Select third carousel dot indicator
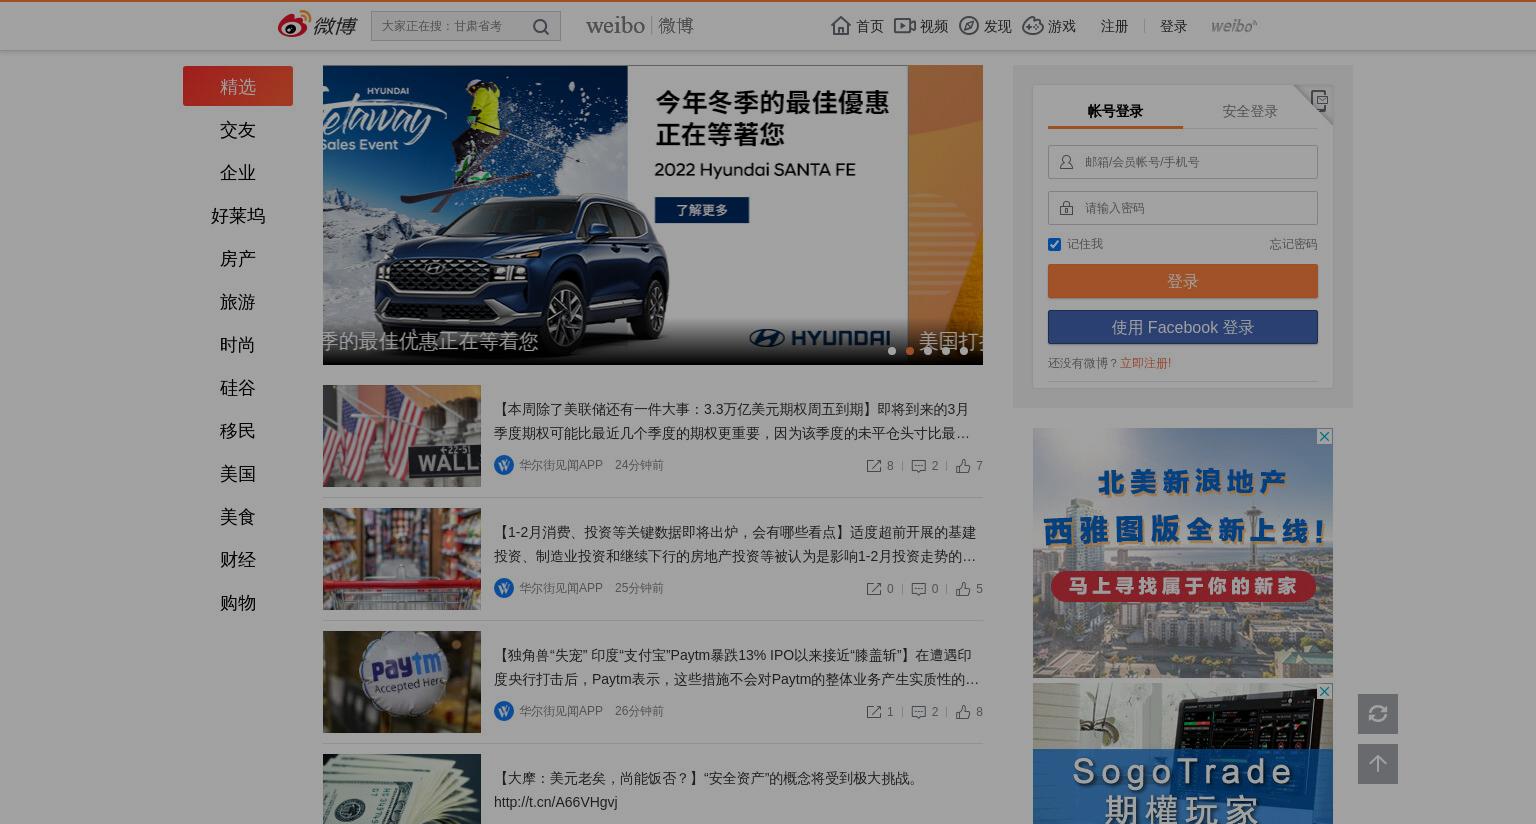 click(928, 351)
